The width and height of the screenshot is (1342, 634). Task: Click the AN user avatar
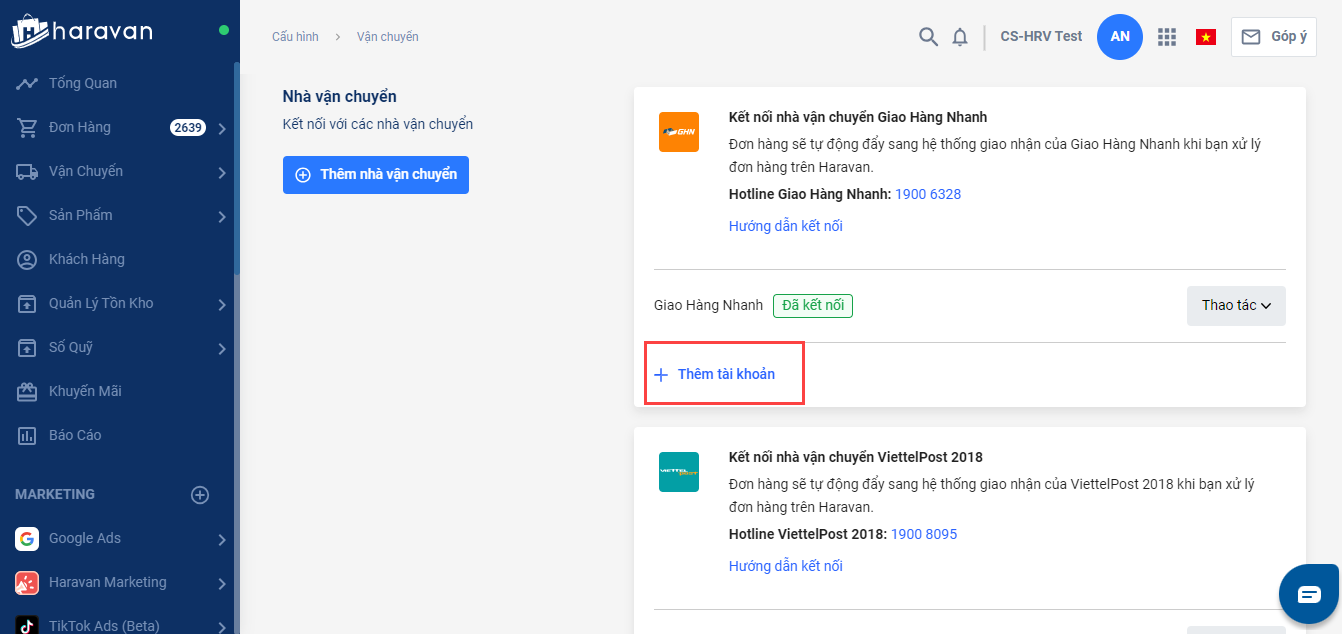point(1120,37)
